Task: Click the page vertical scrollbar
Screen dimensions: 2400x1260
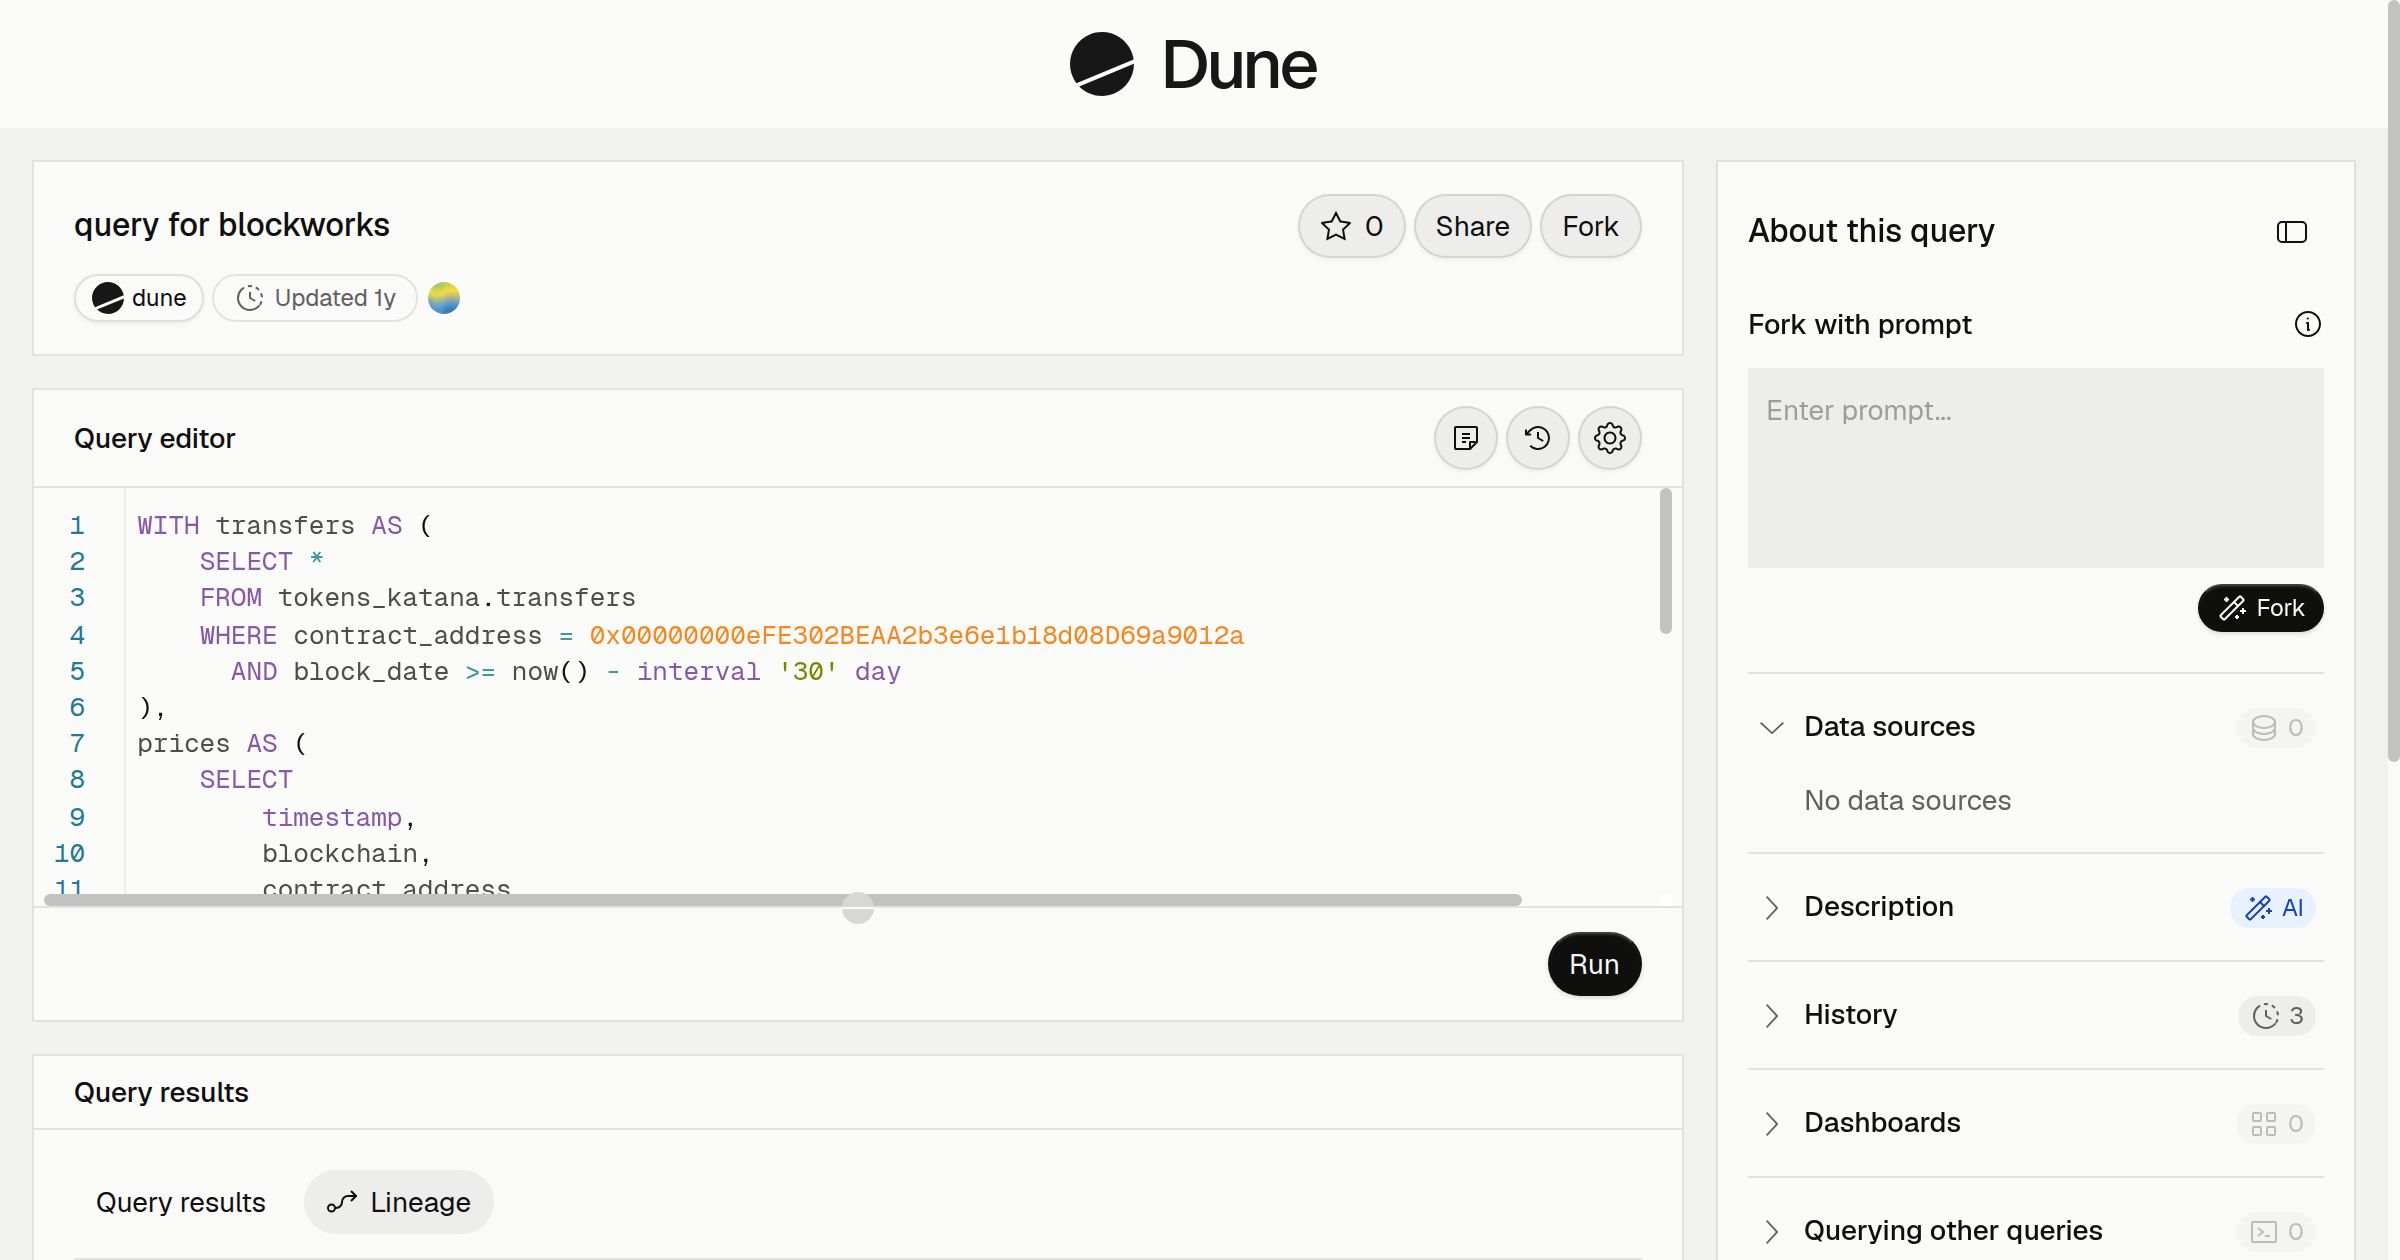Action: pos(2393,380)
